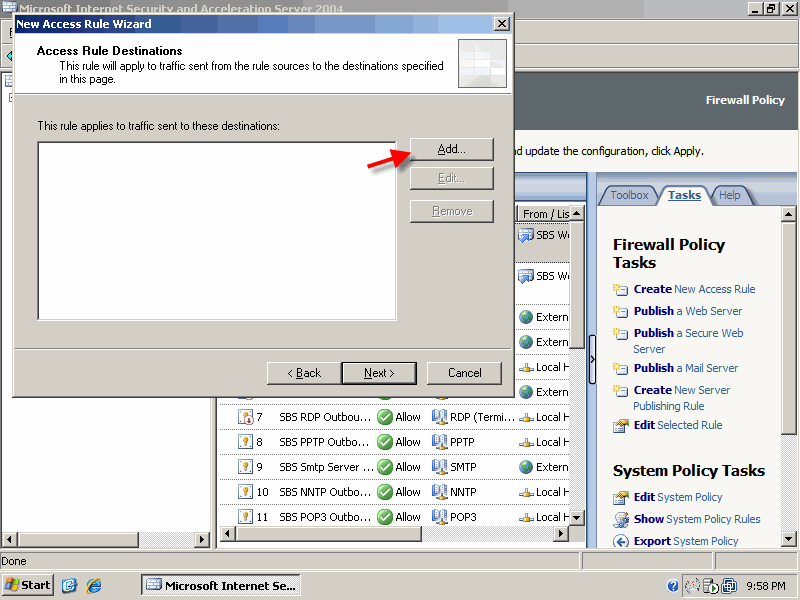Click the blue overlapping squares tray icon
This screenshot has height=600, width=800.
click(730, 586)
